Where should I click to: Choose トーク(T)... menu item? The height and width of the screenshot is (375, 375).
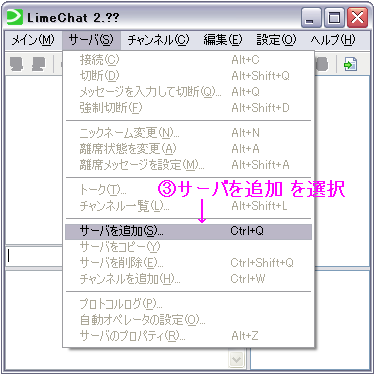pos(188,190)
